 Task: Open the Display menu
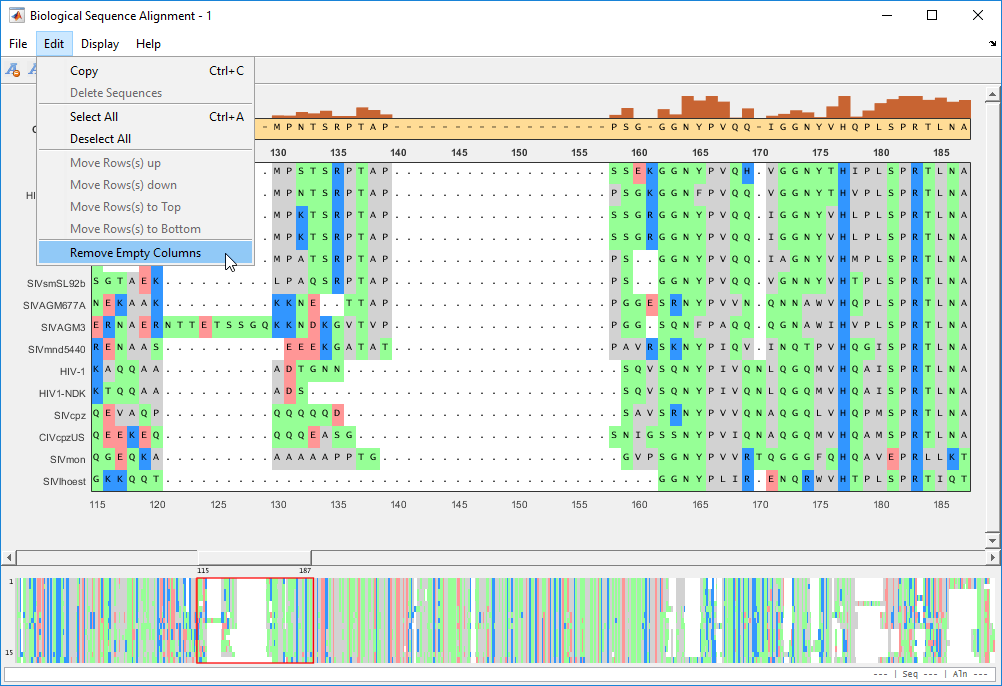pos(100,44)
